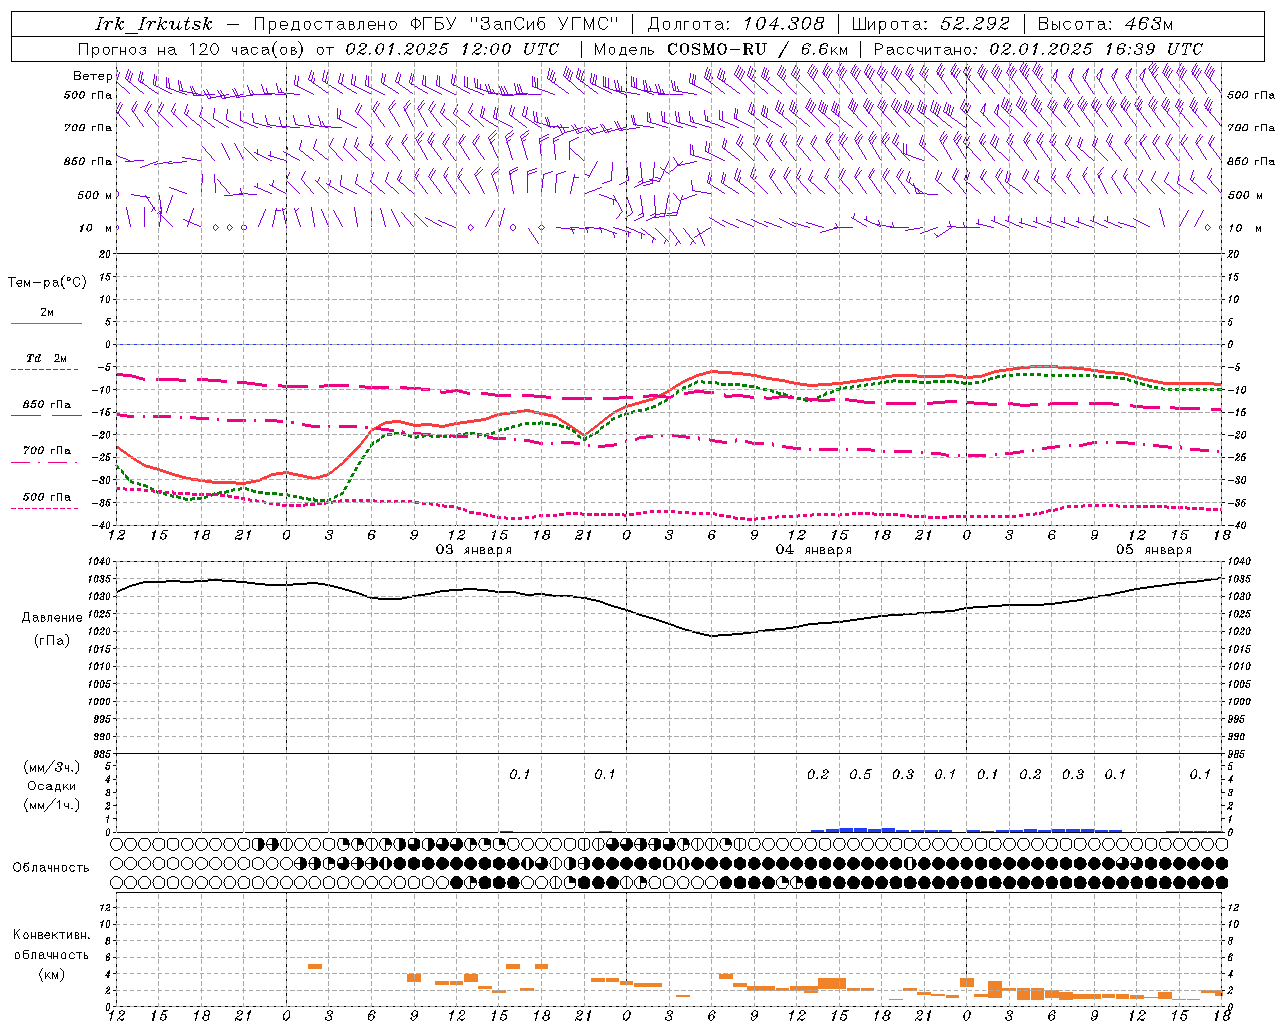
Task: Click the Облачность cloud cover label
Action: [51, 867]
